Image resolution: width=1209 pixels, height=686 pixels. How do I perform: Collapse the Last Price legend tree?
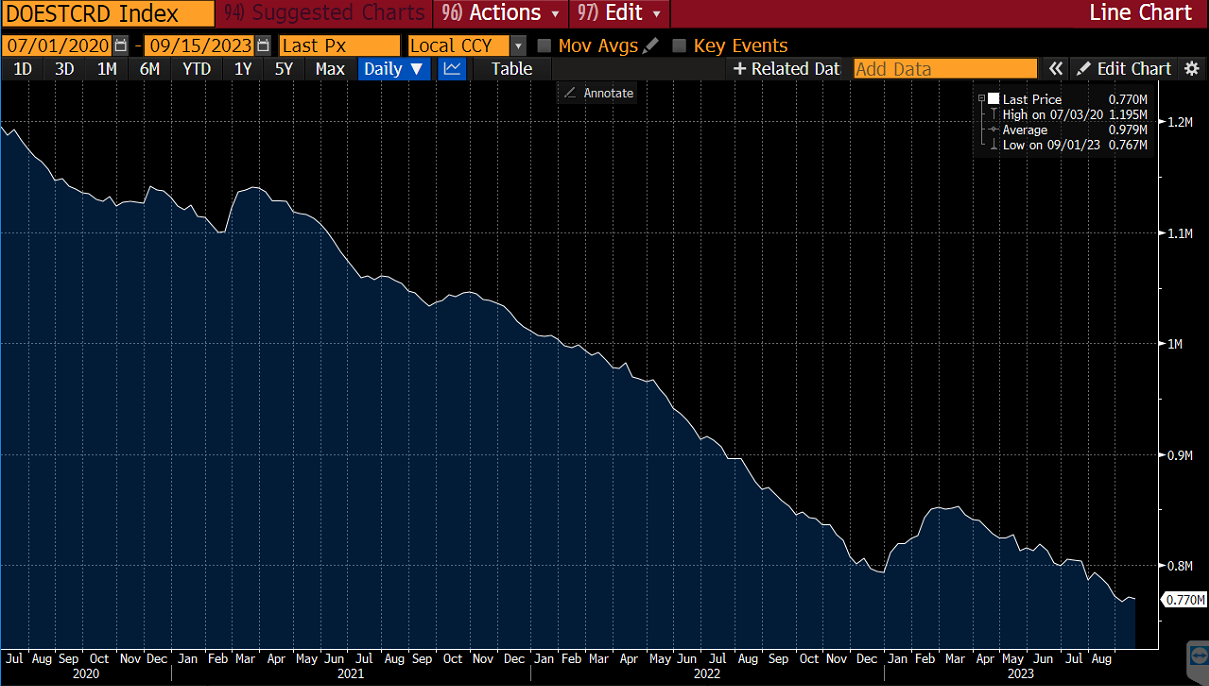coord(982,99)
